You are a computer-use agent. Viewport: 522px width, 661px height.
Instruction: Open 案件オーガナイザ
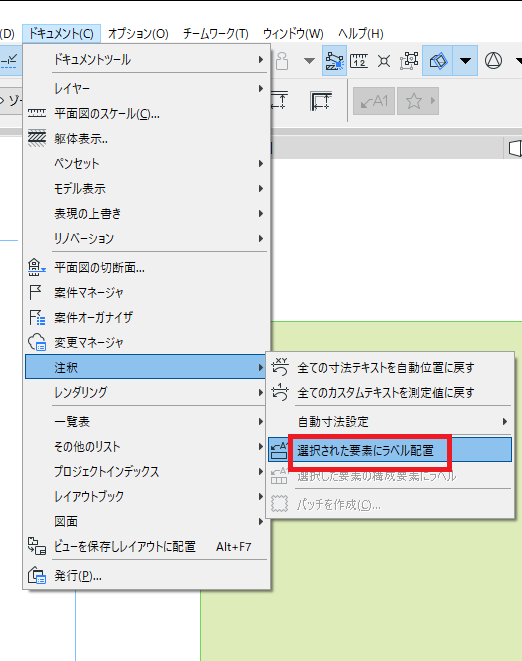pos(146,317)
